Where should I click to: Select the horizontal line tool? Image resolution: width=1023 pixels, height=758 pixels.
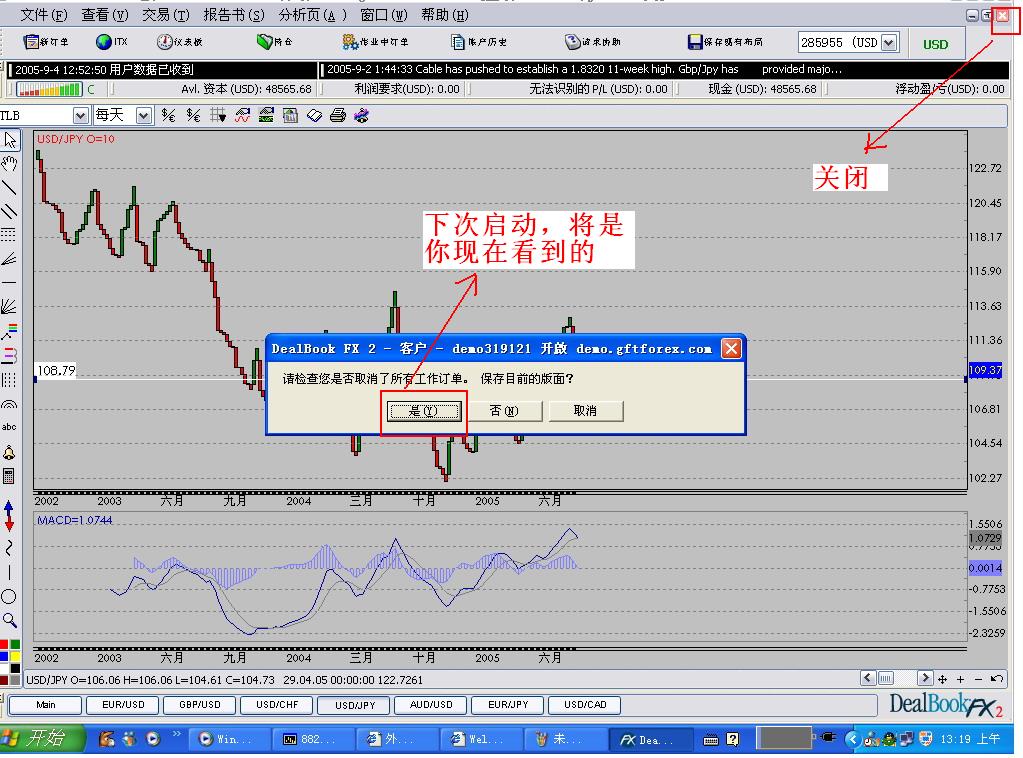[9, 282]
